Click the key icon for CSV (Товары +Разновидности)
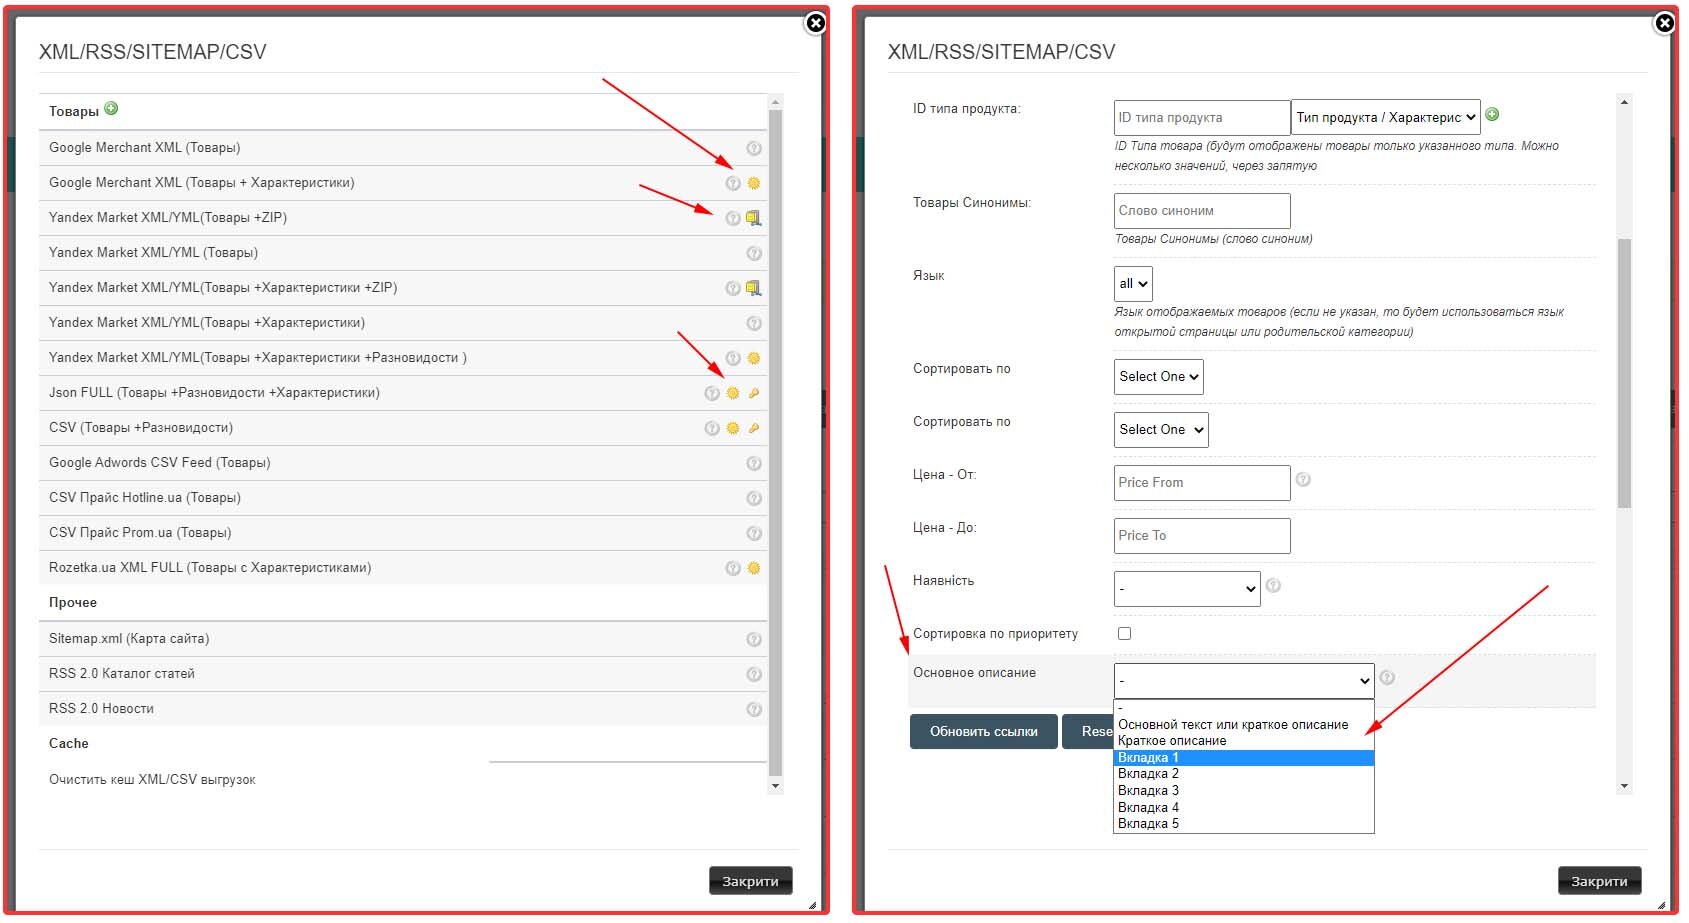This screenshot has width=1689, height=923. pyautogui.click(x=755, y=427)
